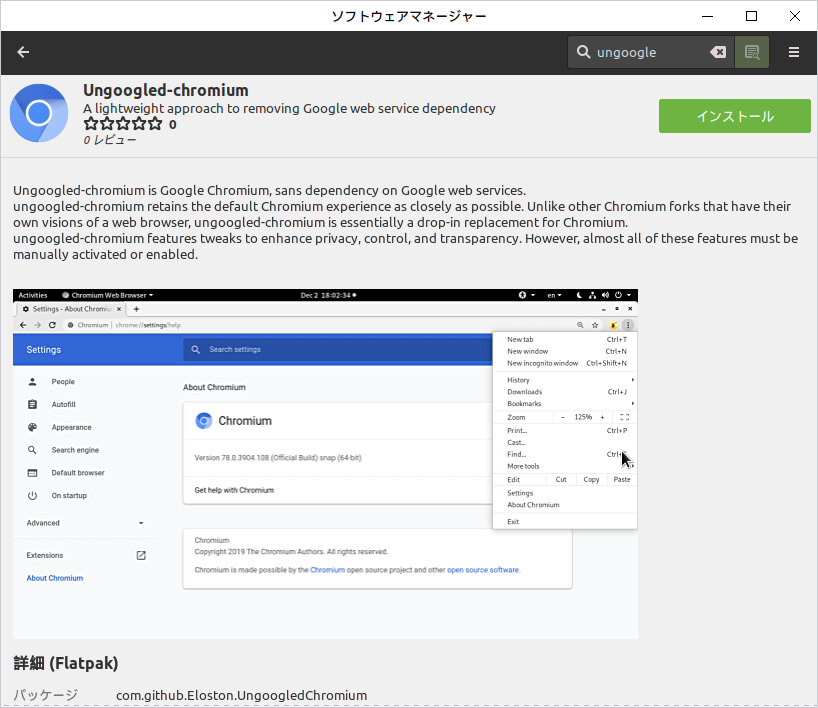Screen dimensions: 818x708
Task: Click the パッケージ label
Action: 45,695
